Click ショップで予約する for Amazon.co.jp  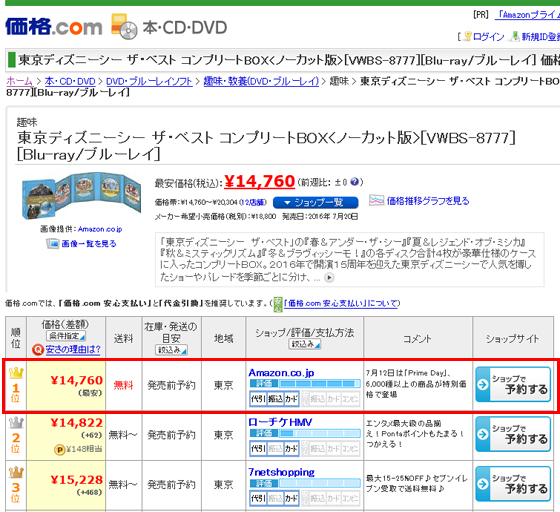(x=513, y=384)
